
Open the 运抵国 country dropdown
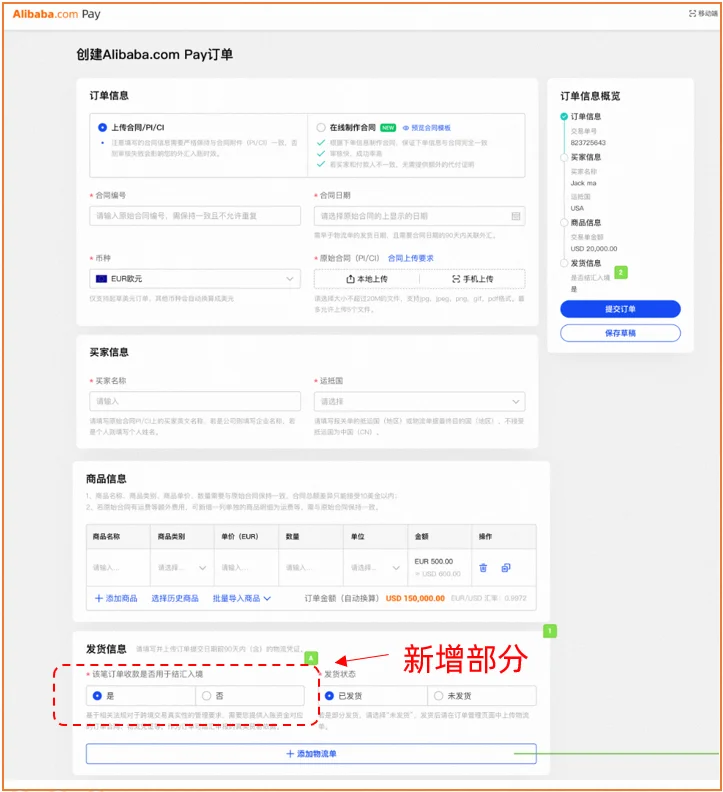click(x=419, y=402)
